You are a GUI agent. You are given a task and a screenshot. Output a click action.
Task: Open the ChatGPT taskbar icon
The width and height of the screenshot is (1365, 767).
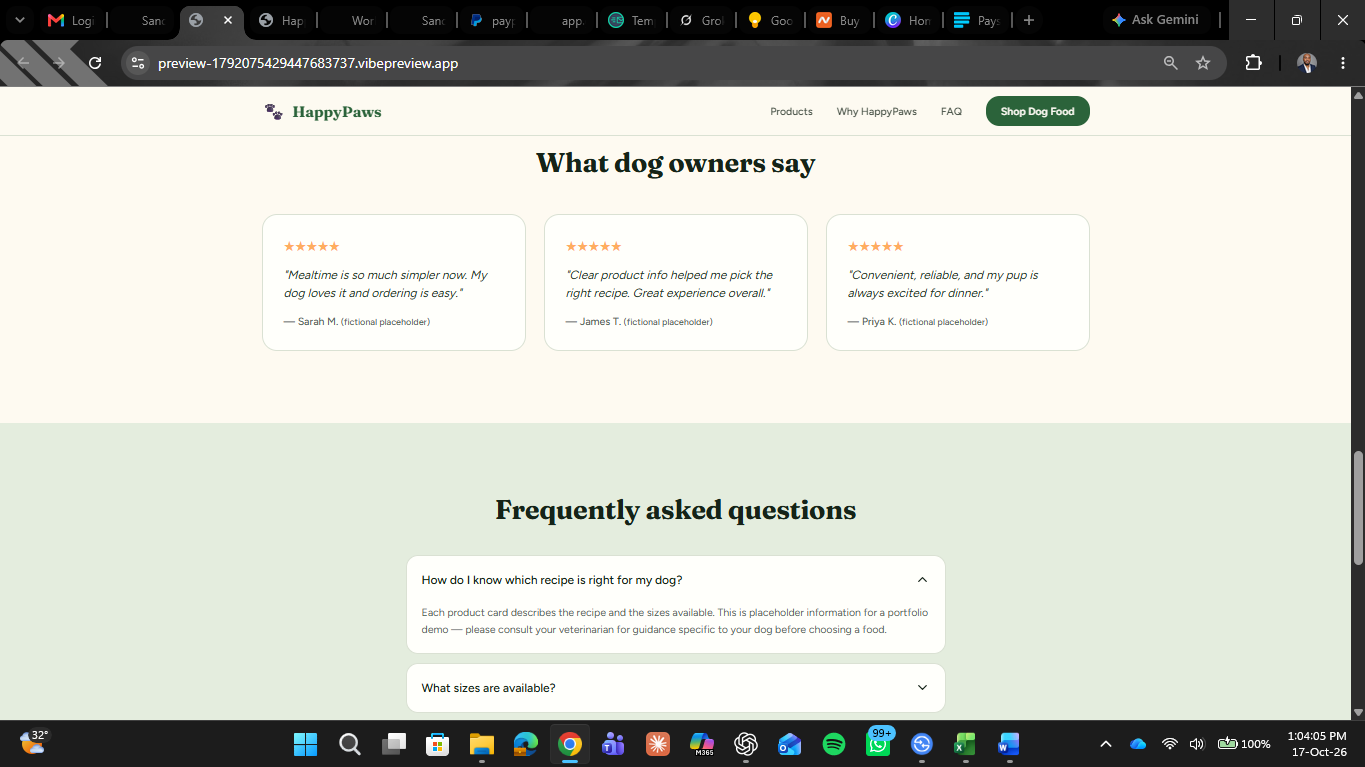pyautogui.click(x=745, y=744)
